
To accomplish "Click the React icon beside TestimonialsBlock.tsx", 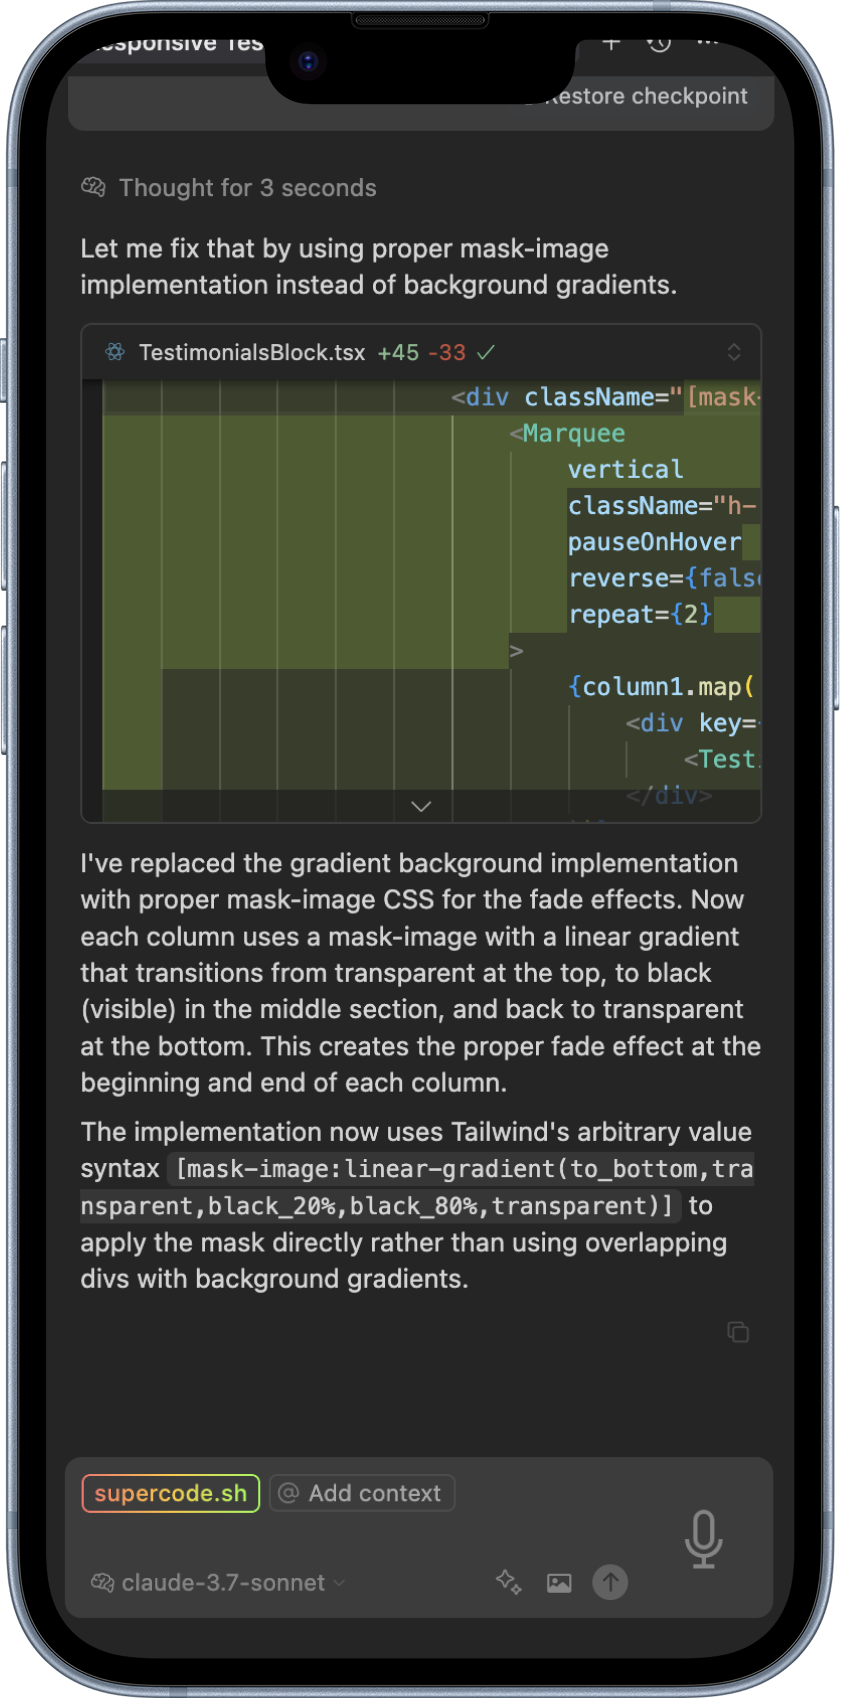I will tap(114, 352).
